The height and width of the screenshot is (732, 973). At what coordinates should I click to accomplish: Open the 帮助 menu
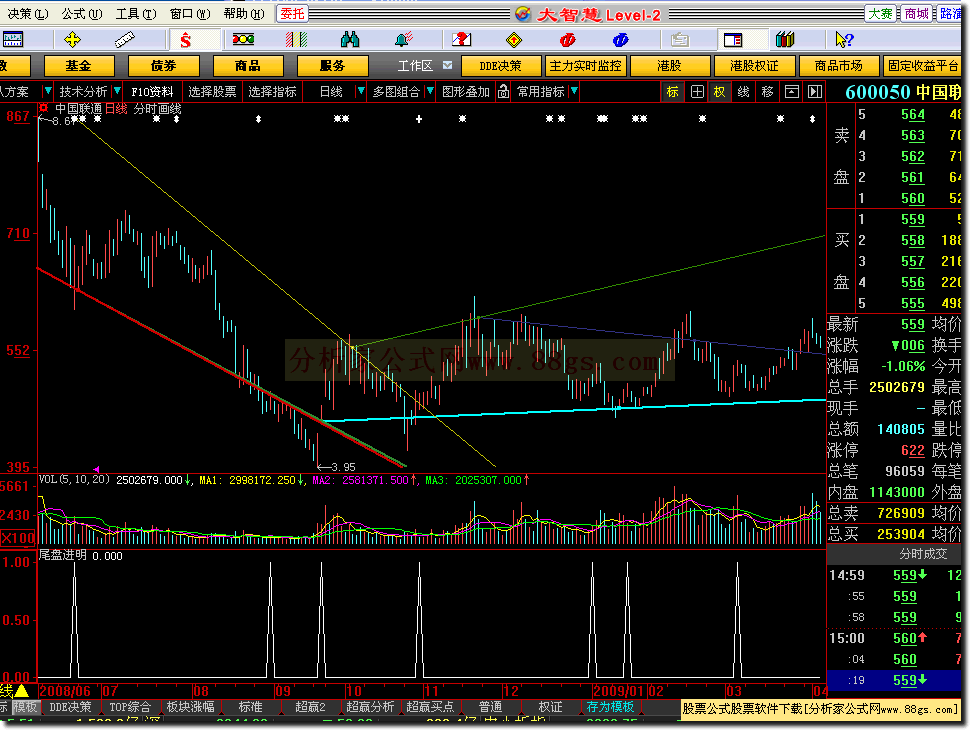click(x=244, y=13)
